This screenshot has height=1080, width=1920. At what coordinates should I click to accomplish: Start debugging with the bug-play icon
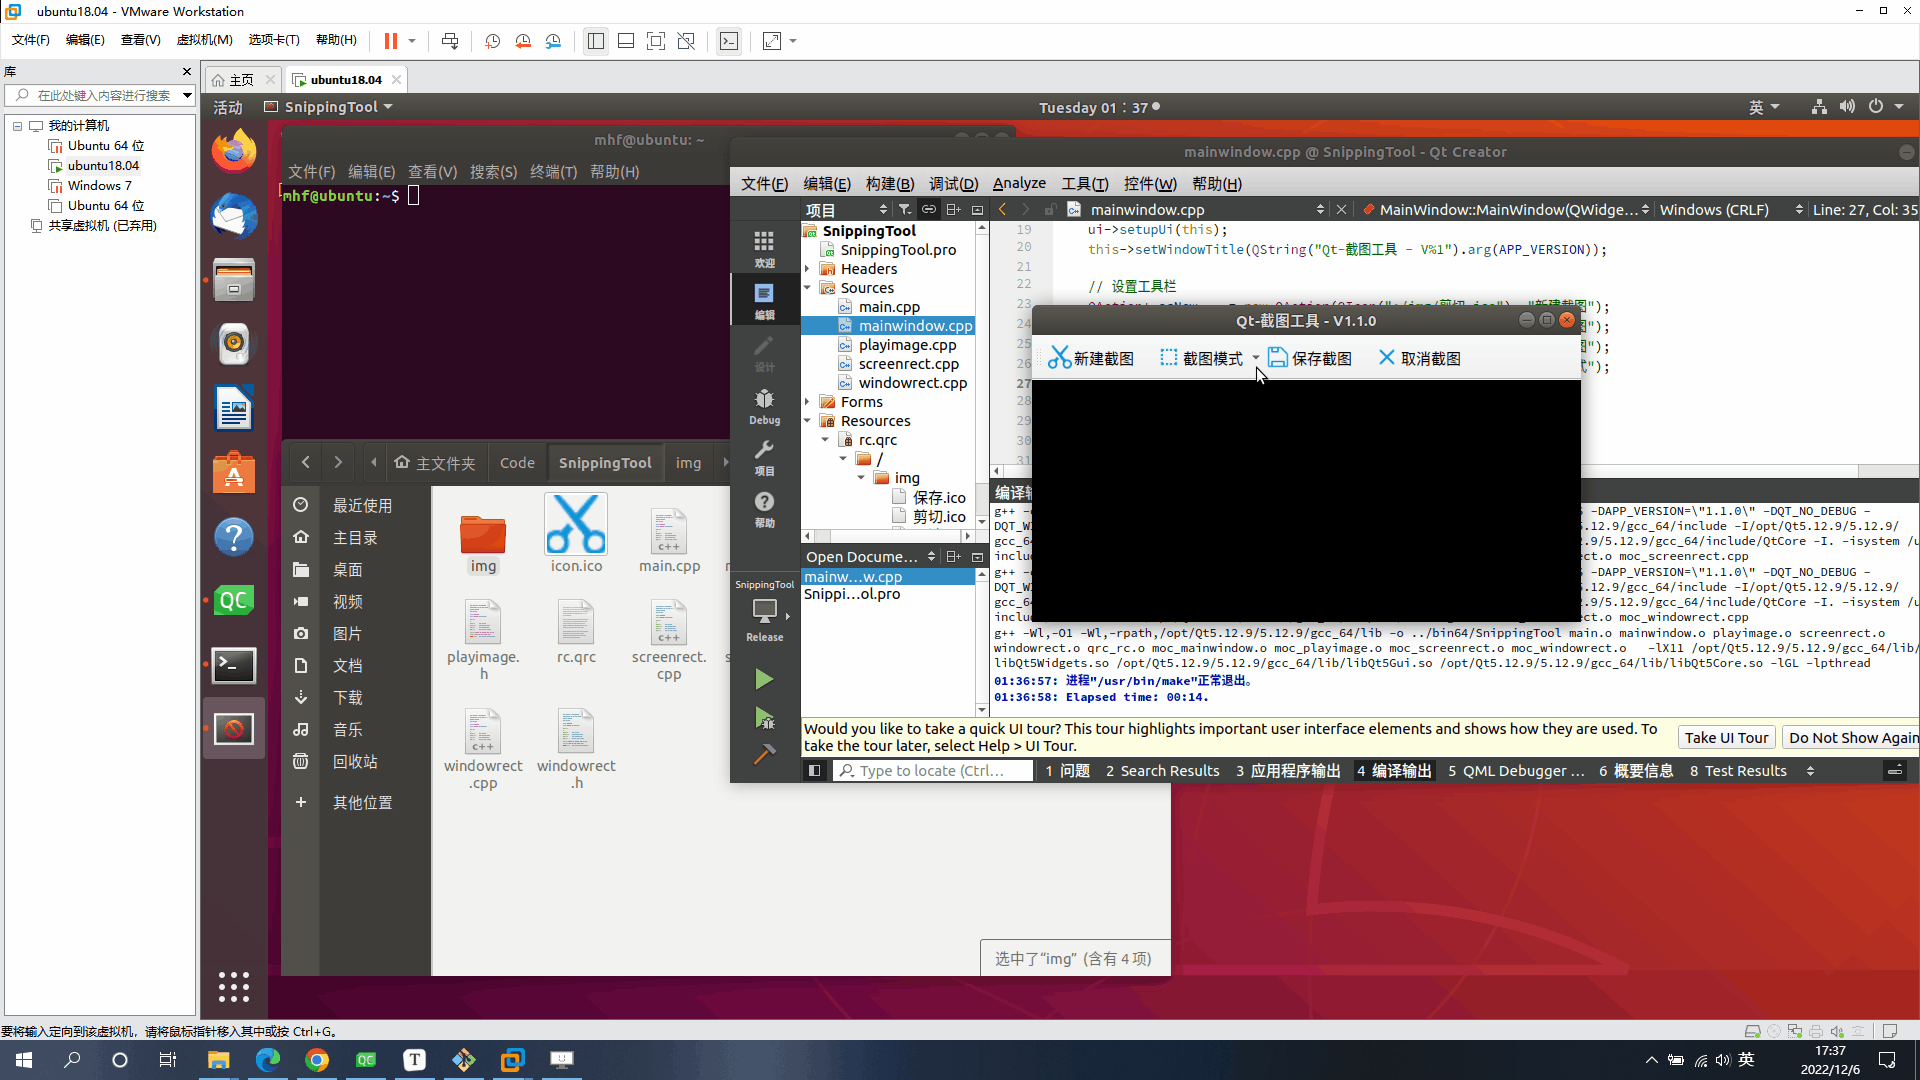point(764,718)
